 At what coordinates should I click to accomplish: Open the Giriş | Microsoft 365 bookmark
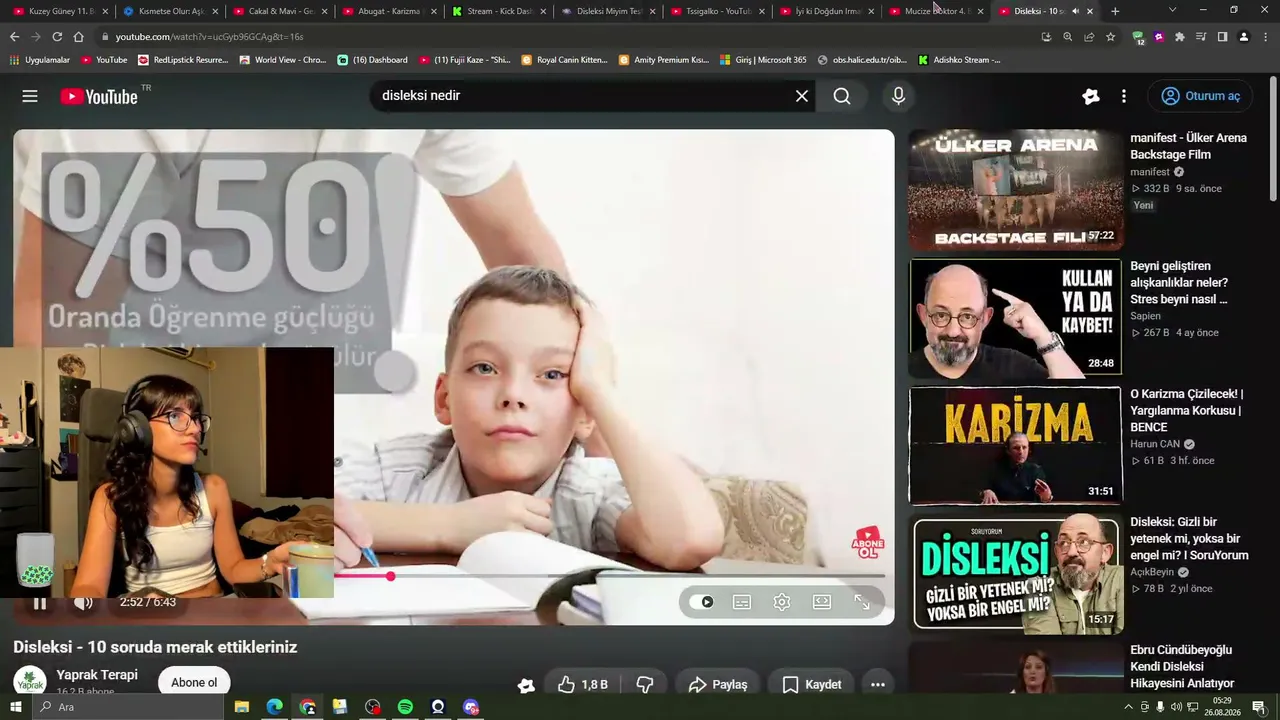763,60
